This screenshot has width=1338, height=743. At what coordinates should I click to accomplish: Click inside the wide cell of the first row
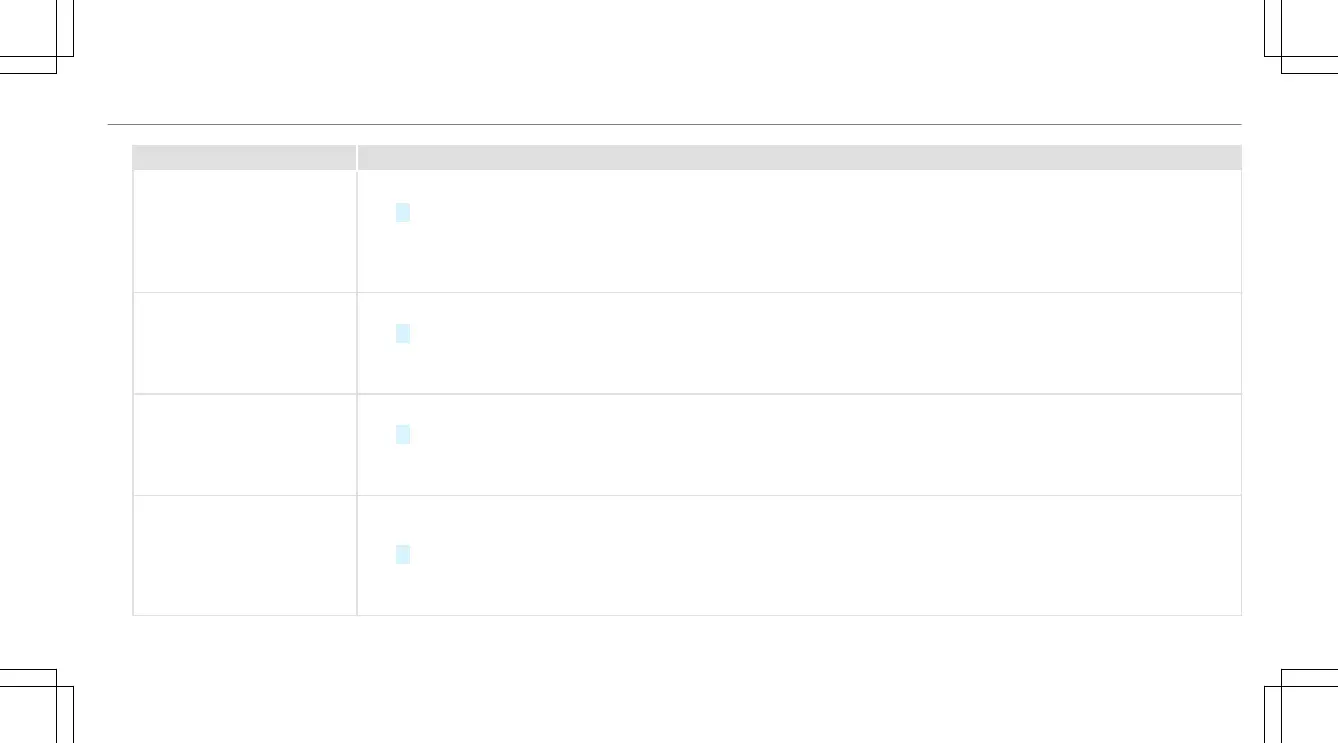click(x=800, y=231)
